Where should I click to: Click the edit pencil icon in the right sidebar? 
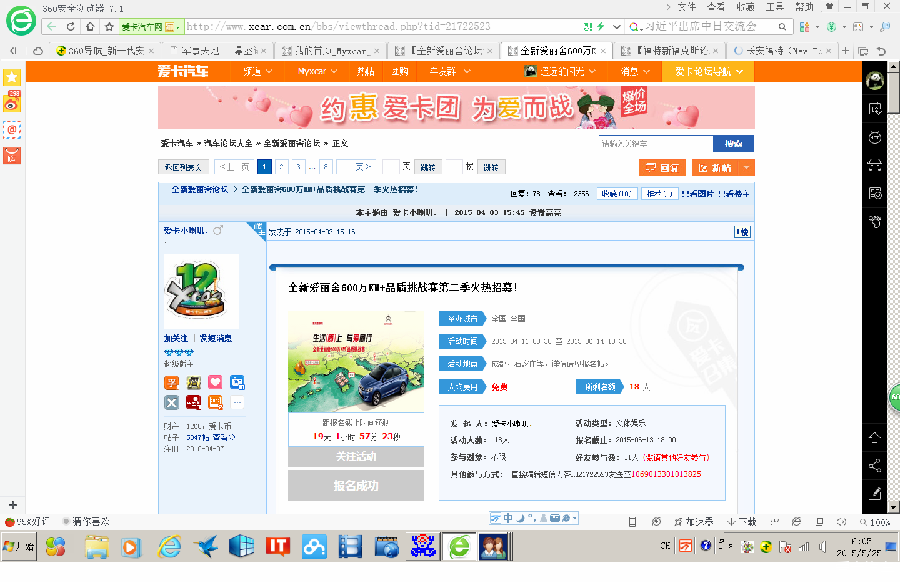pos(875,493)
